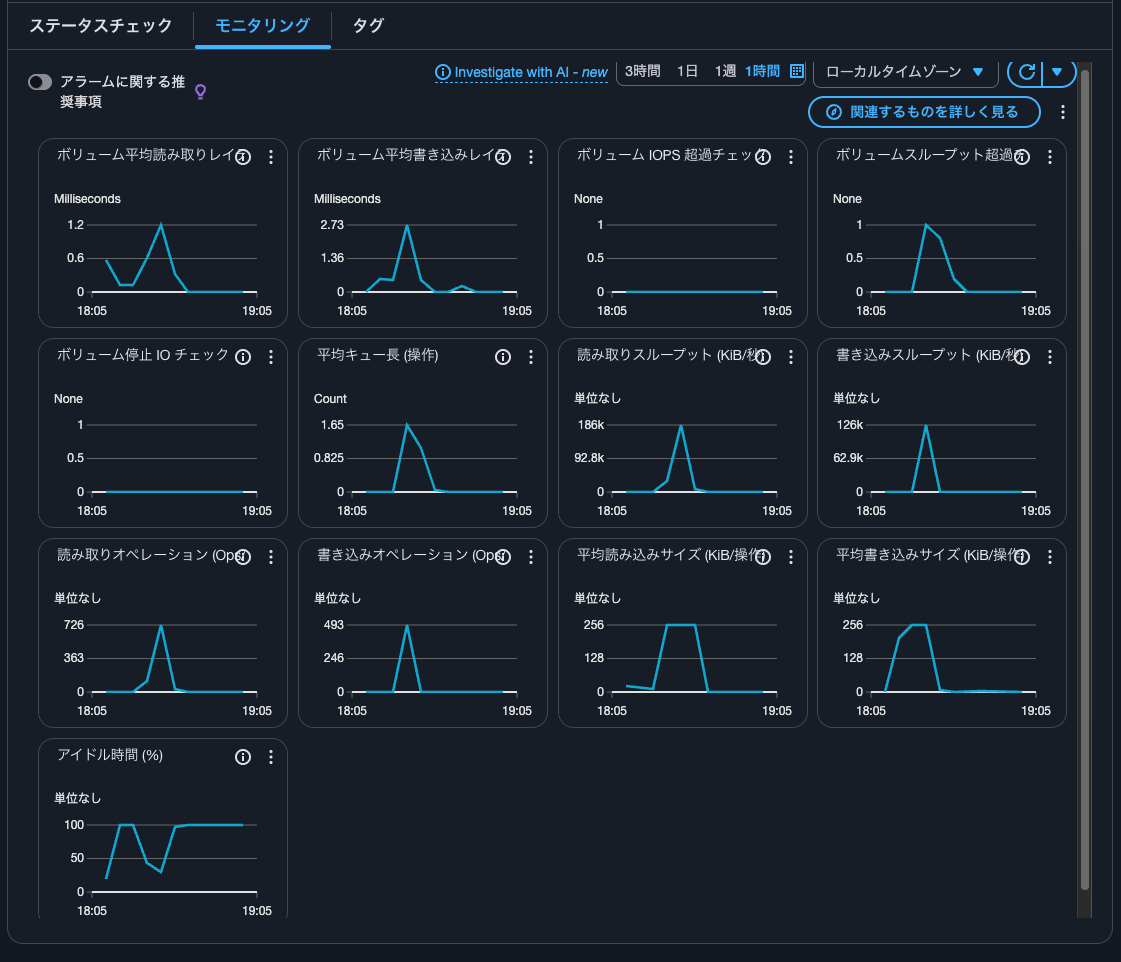
Task: Open three-dot menu on 書き込みオペレーション chart
Action: click(x=530, y=557)
